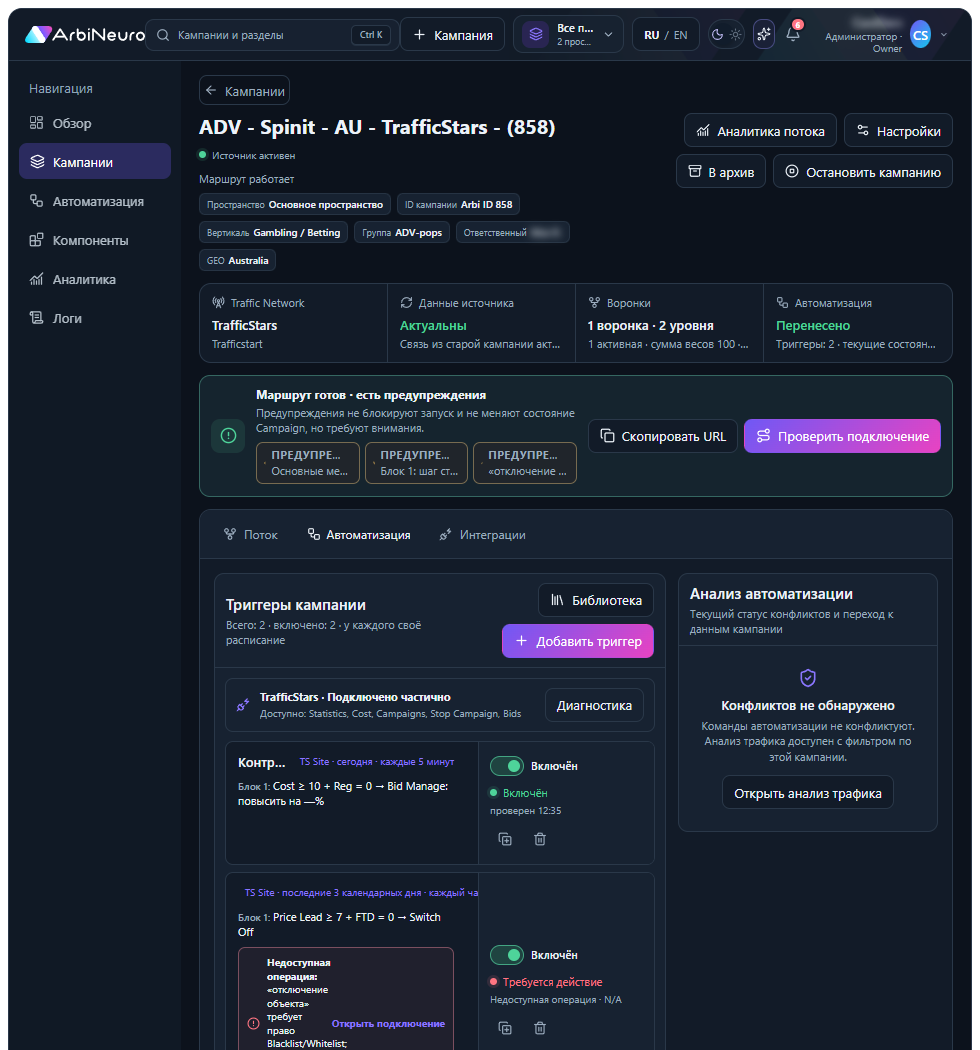Click 'Добавить триггер'
The image size is (980, 1050).
click(578, 641)
